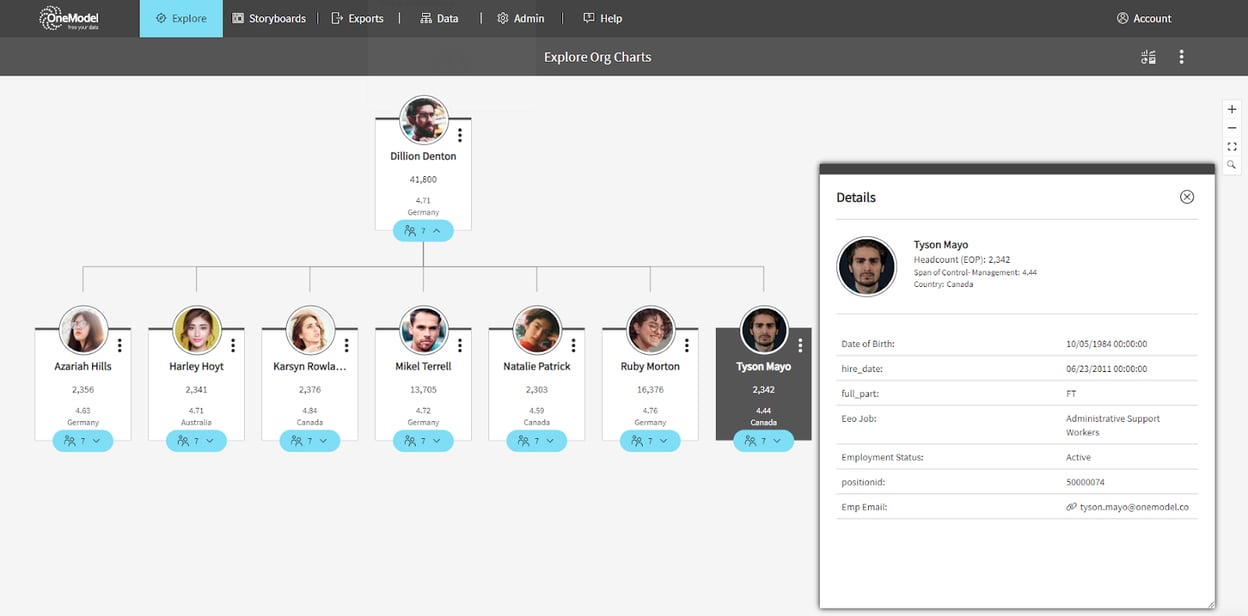Switch to the Account section

pos(1143,17)
